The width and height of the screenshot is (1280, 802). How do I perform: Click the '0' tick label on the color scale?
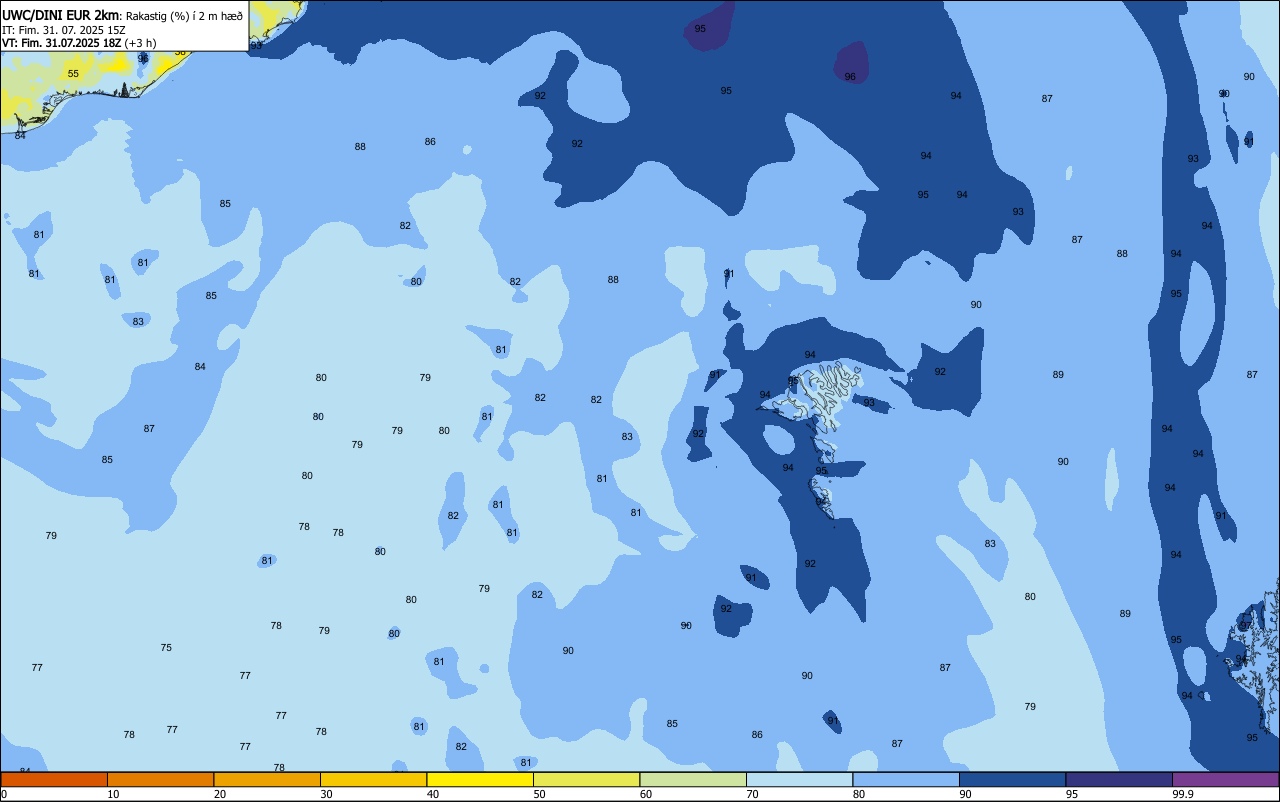[4, 794]
